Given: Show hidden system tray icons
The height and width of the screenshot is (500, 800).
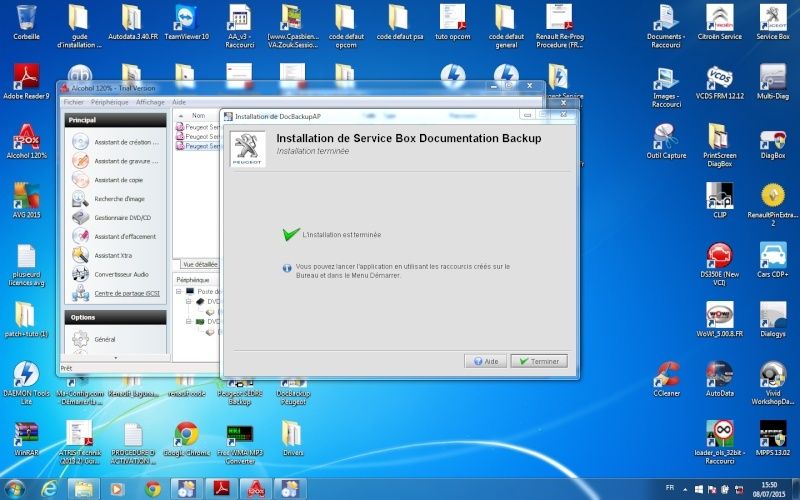Looking at the screenshot, I should click(685, 489).
